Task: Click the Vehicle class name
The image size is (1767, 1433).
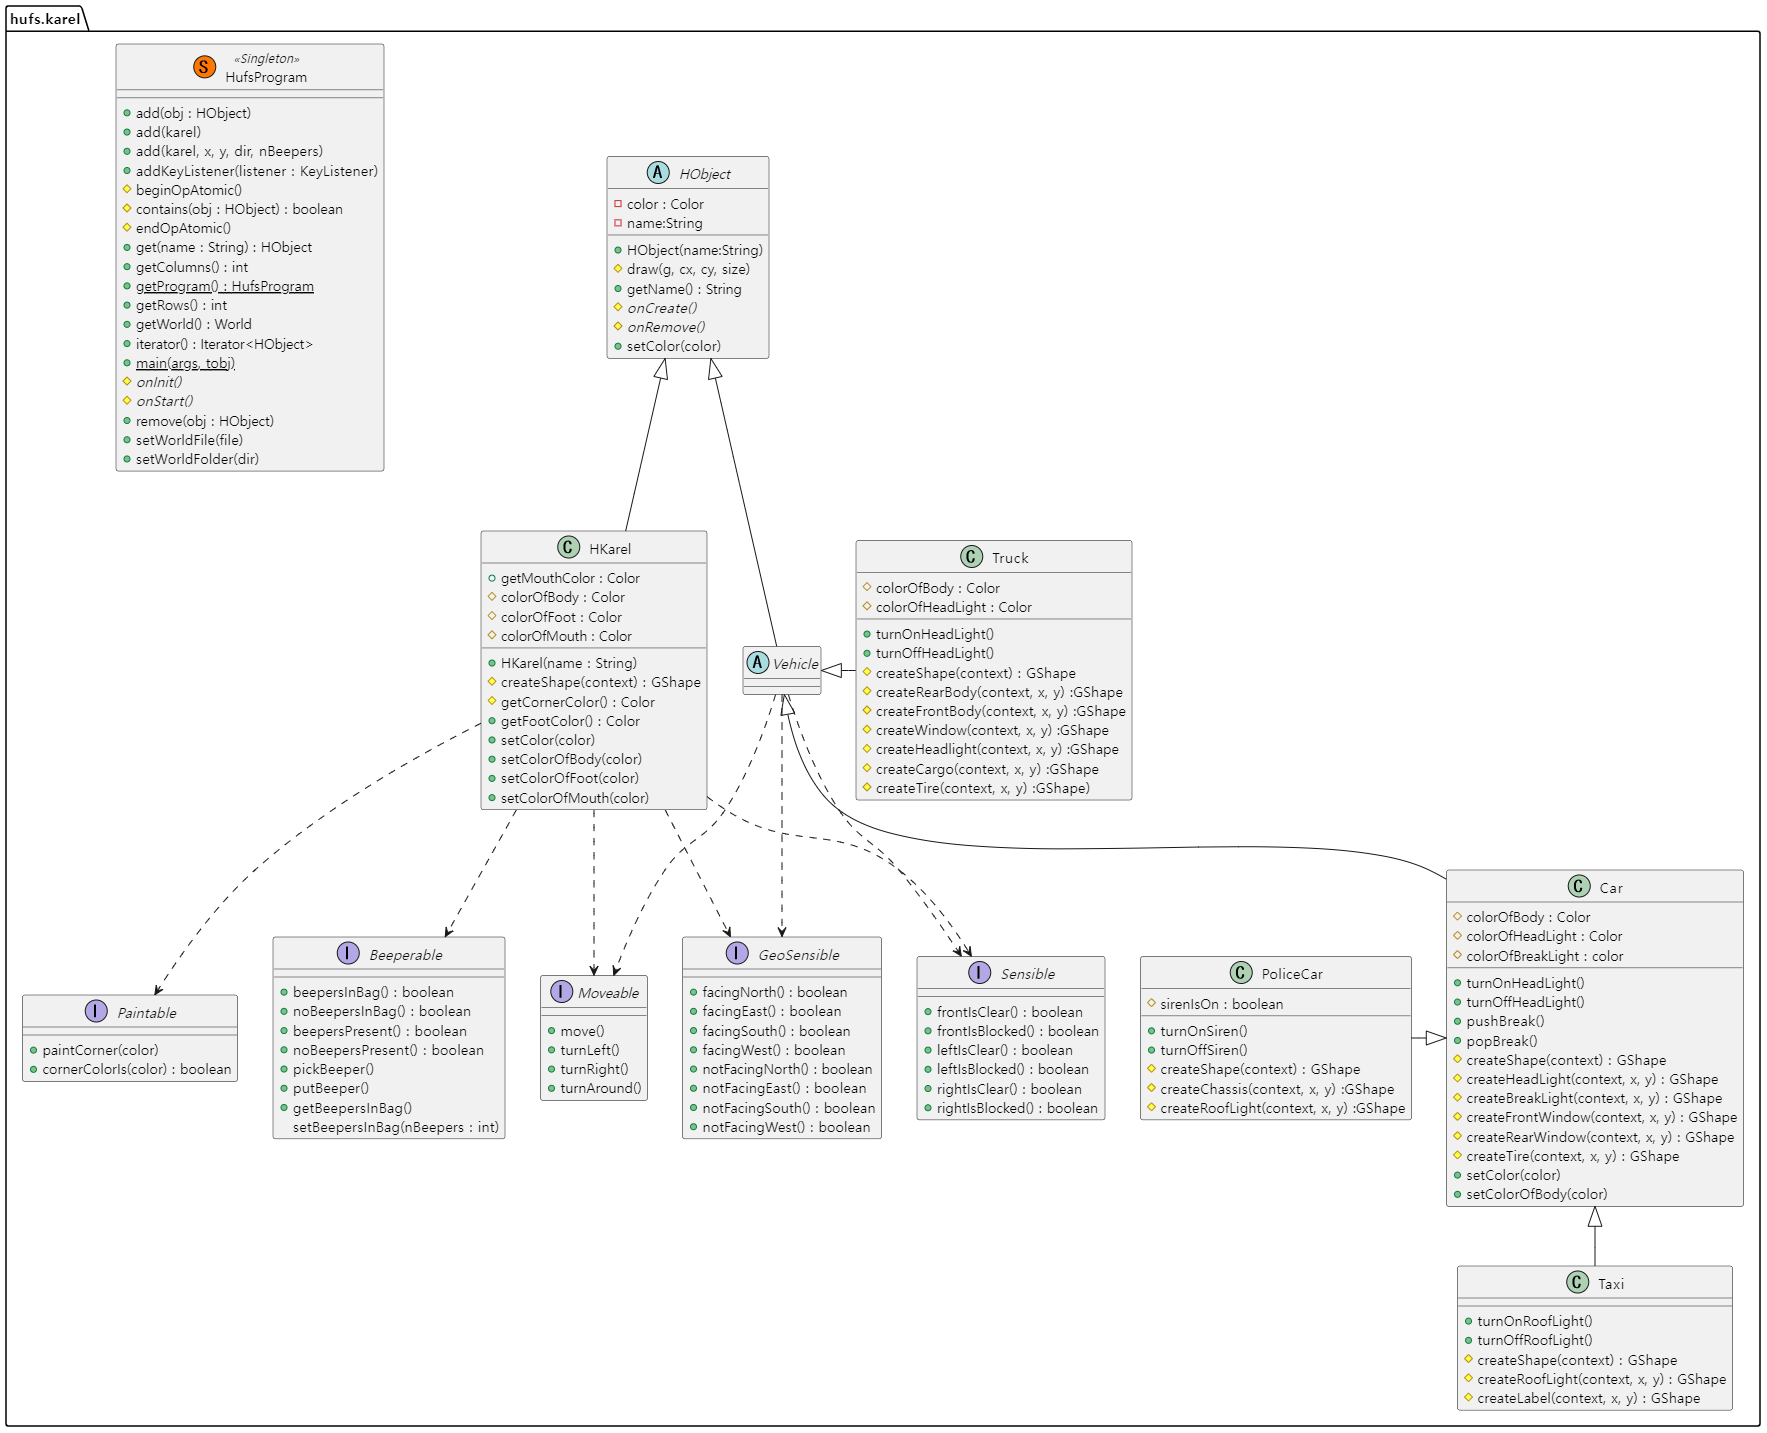Action: pyautogui.click(x=795, y=664)
